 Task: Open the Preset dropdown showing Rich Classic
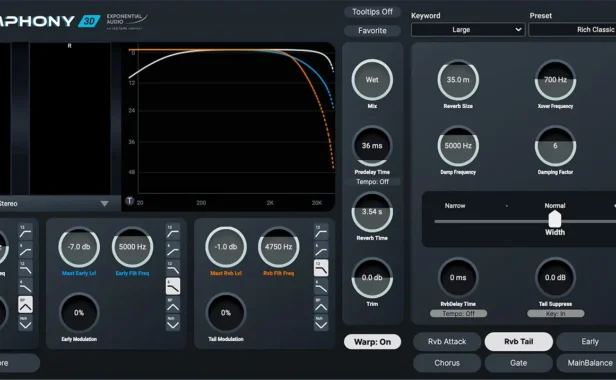pyautogui.click(x=572, y=30)
